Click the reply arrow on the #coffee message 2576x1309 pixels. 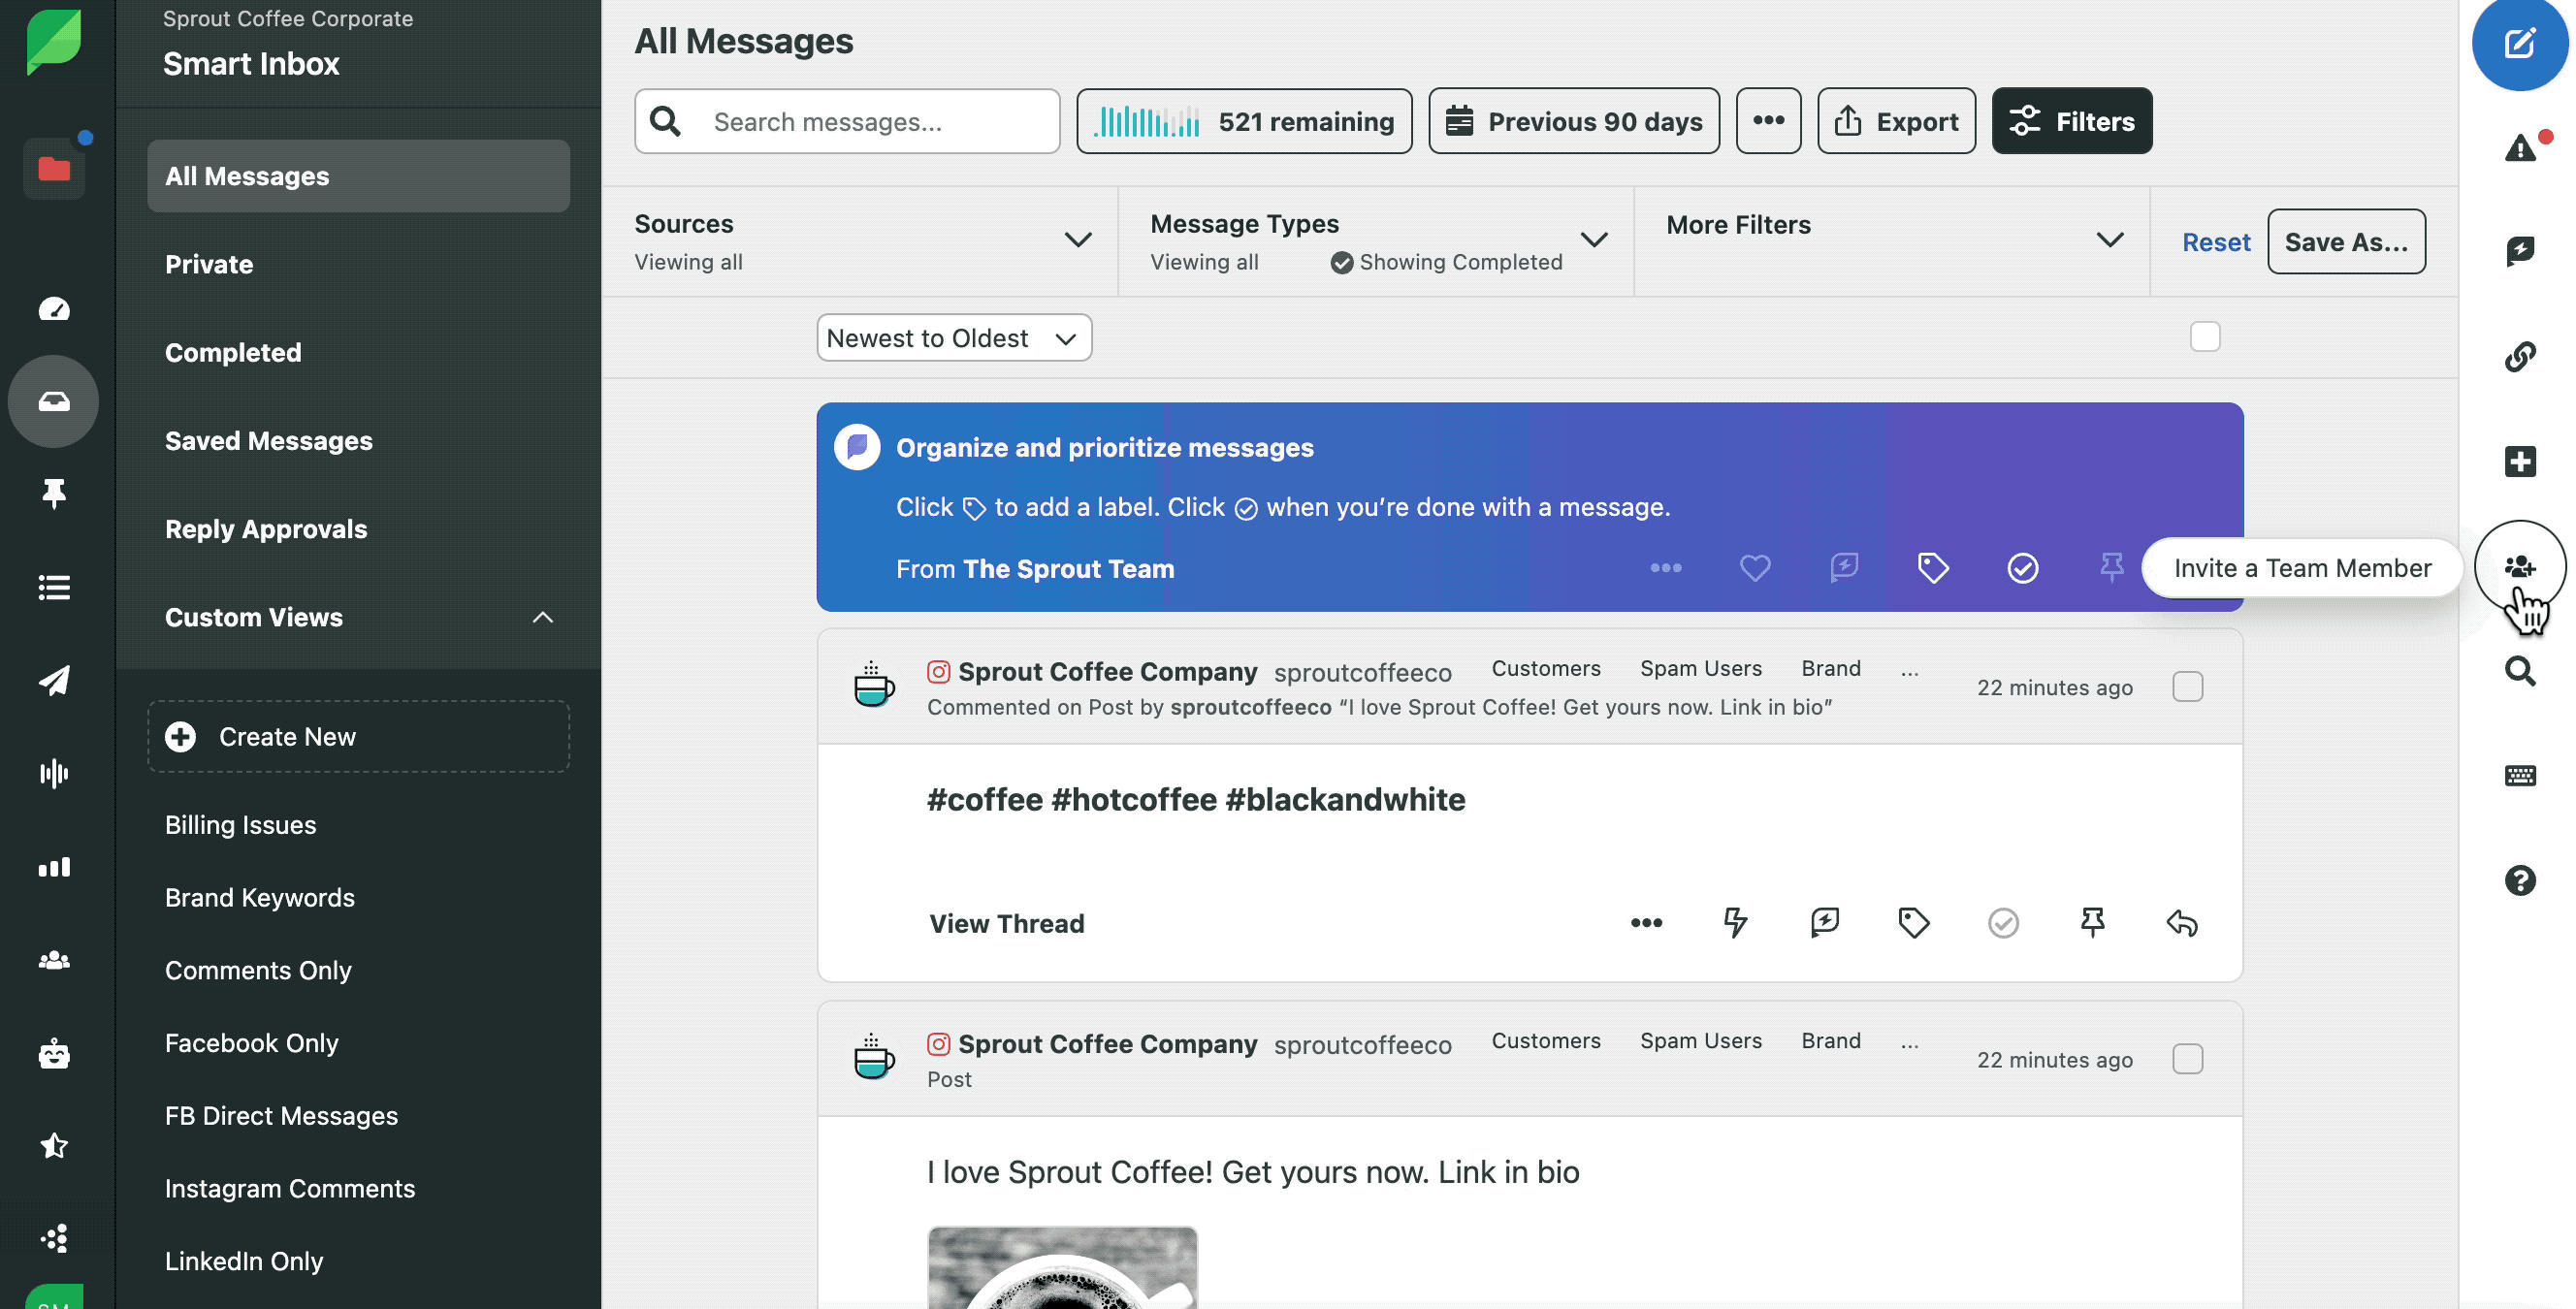click(x=2182, y=923)
